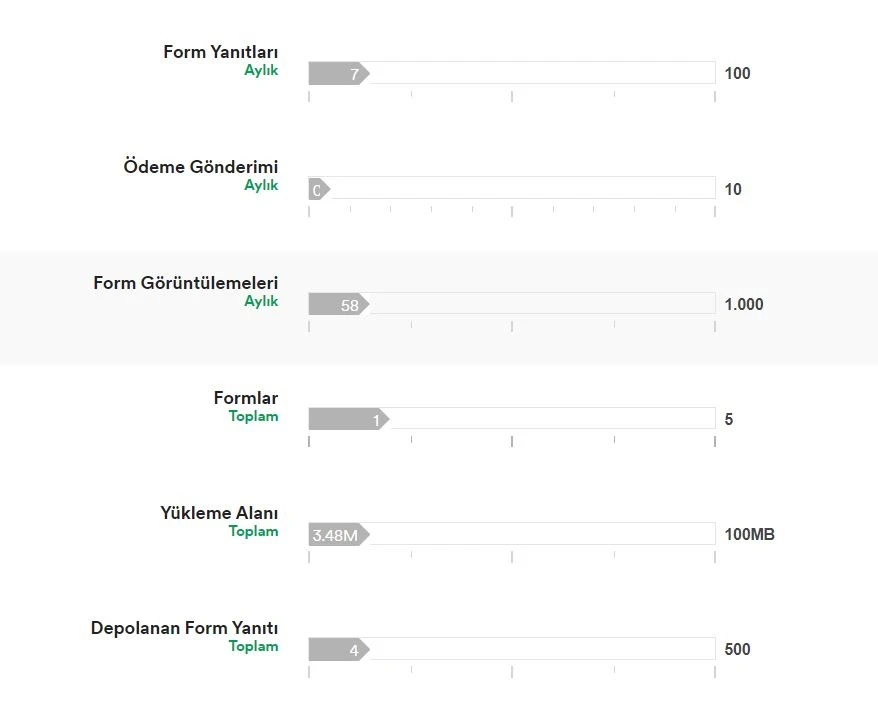Click the Toplam label under Formlar

click(x=253, y=416)
